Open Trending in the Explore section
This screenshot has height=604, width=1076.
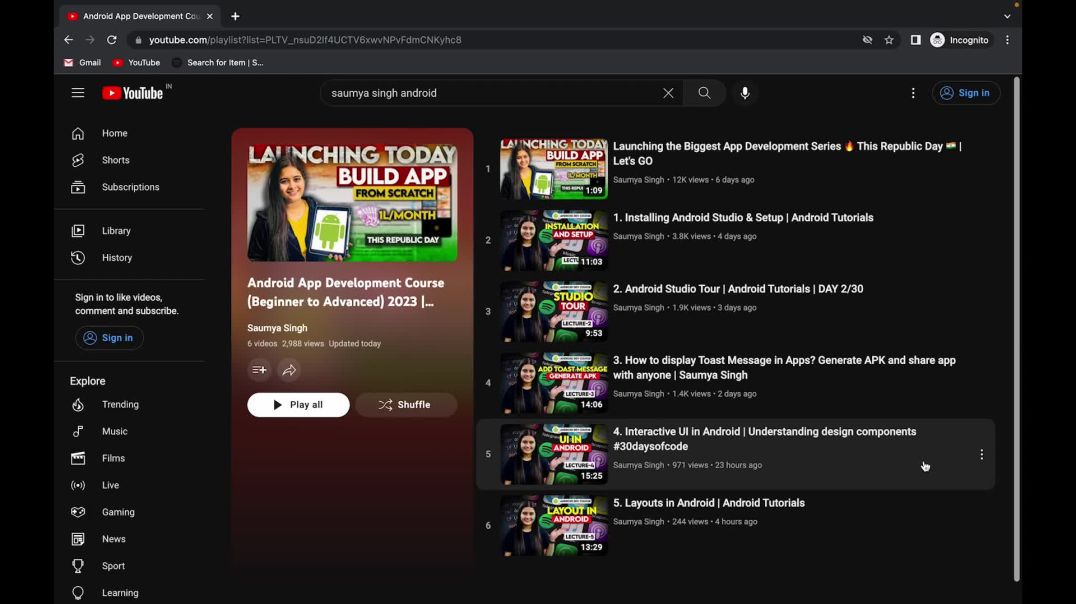[x=120, y=405]
